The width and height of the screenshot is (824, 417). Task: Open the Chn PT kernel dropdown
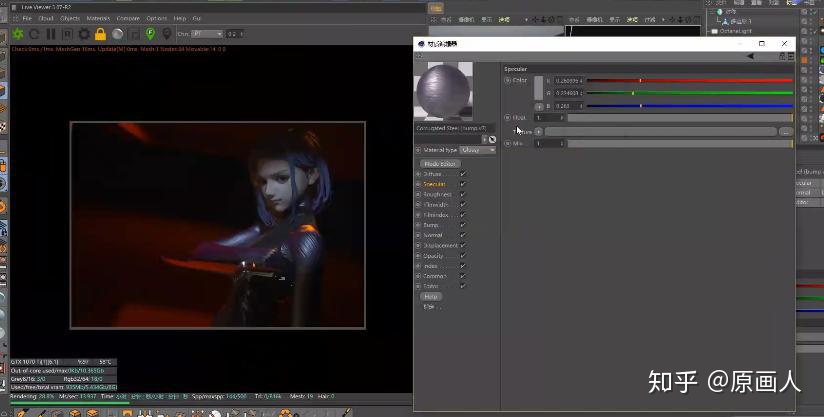point(207,34)
